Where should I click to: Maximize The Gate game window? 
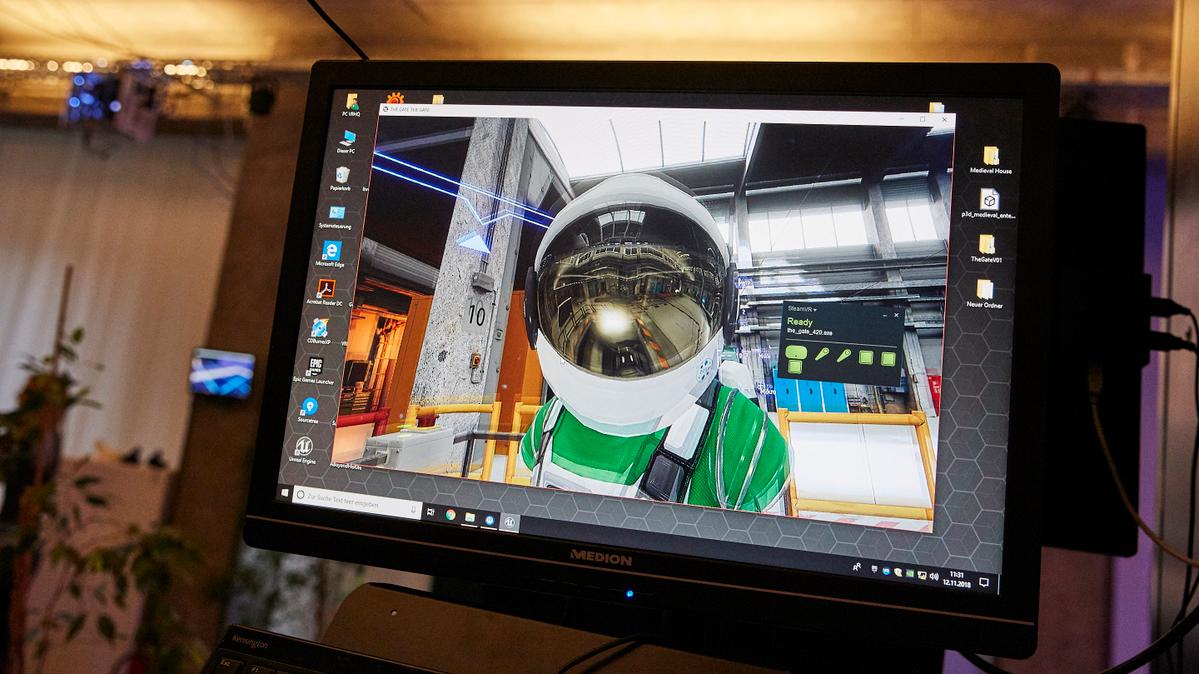click(922, 119)
